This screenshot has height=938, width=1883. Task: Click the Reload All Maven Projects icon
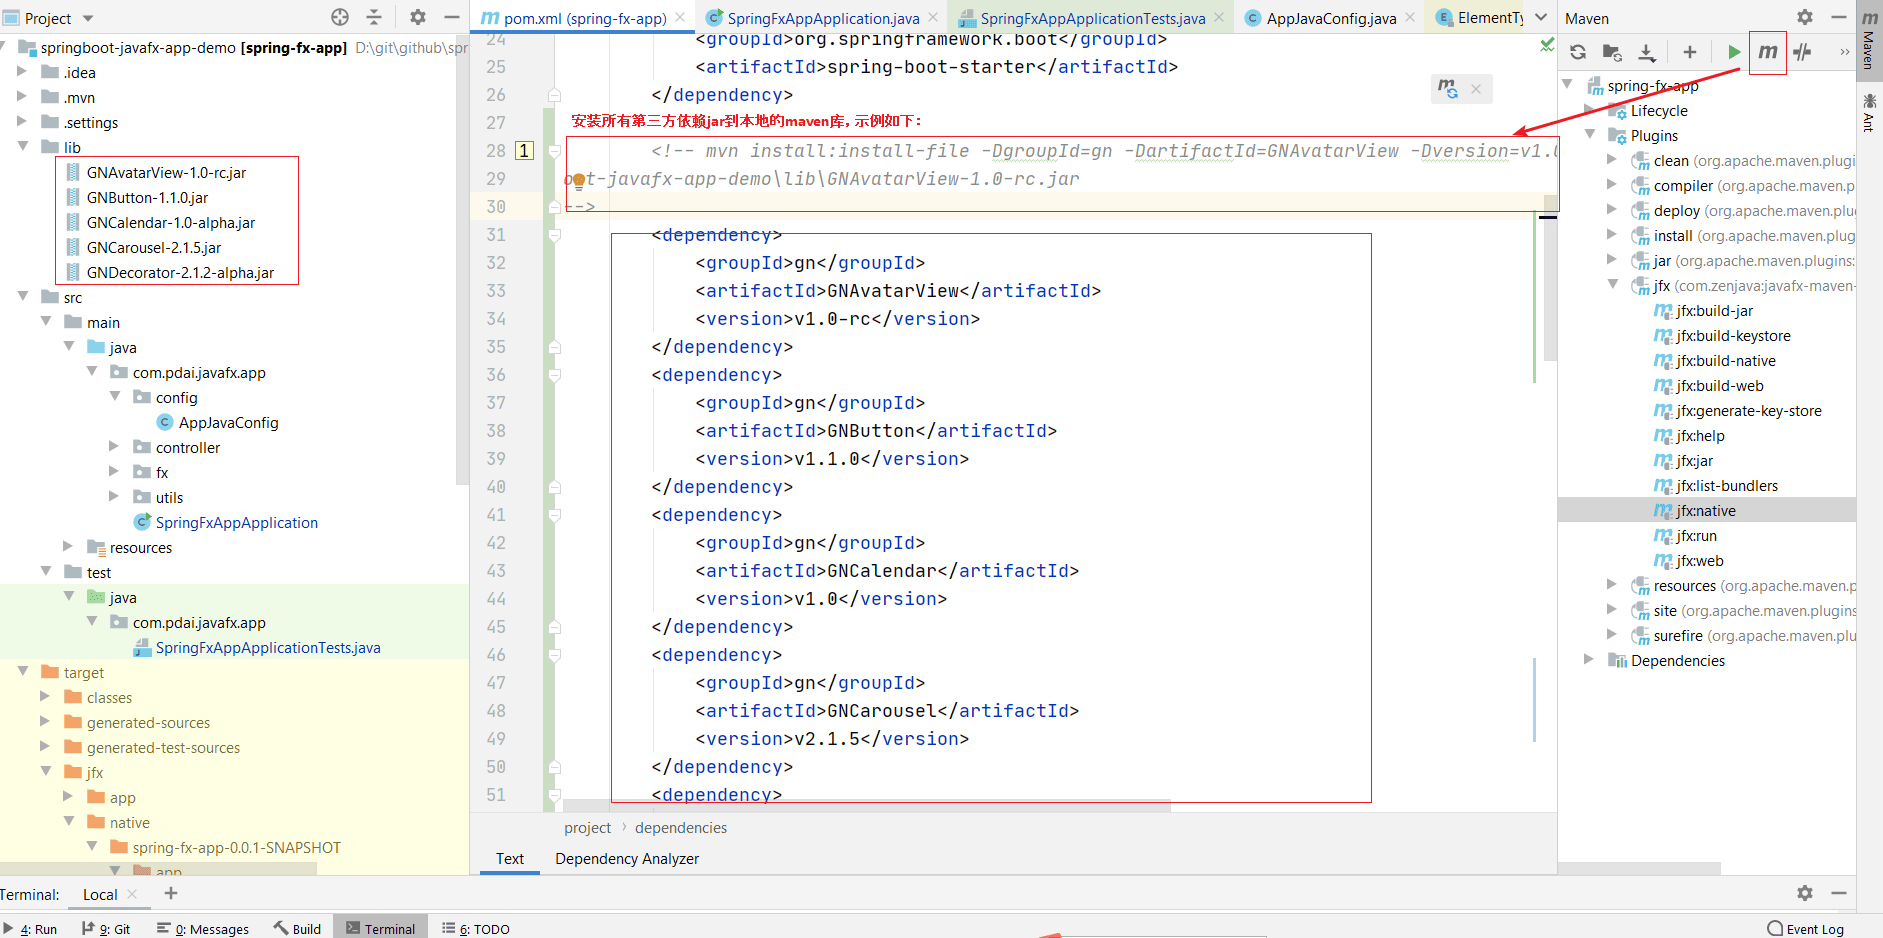coord(1578,52)
